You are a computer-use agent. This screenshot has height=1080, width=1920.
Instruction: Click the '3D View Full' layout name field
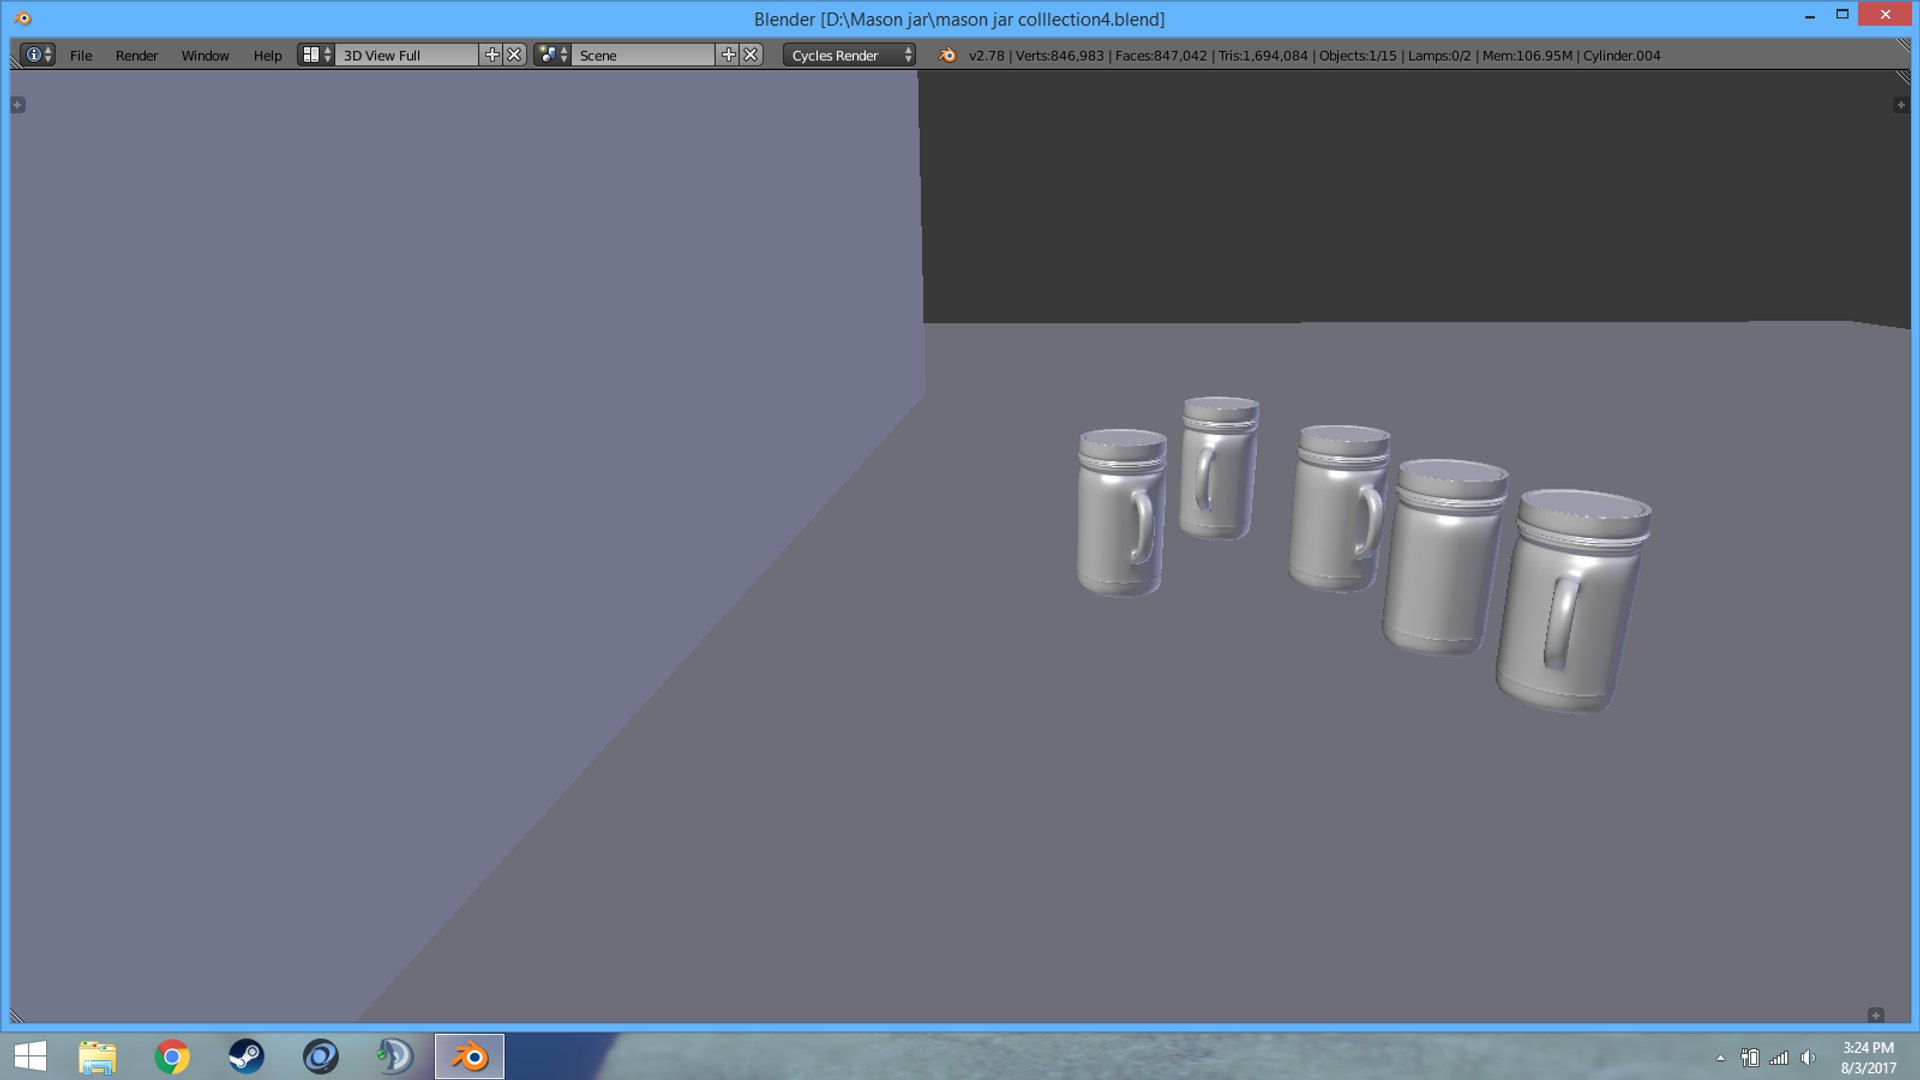point(407,55)
